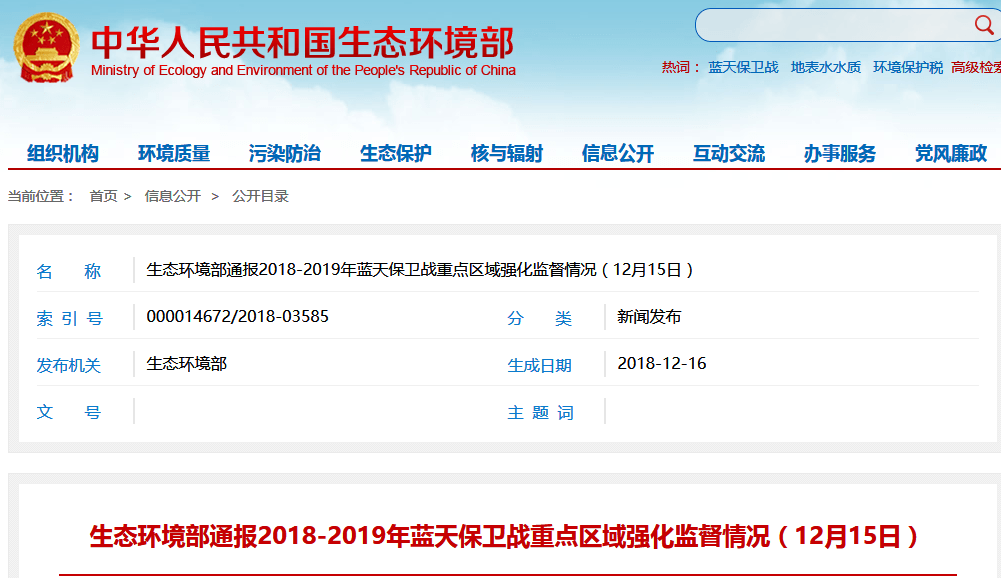Click the 信息公开 breadcrumb link

coord(172,196)
